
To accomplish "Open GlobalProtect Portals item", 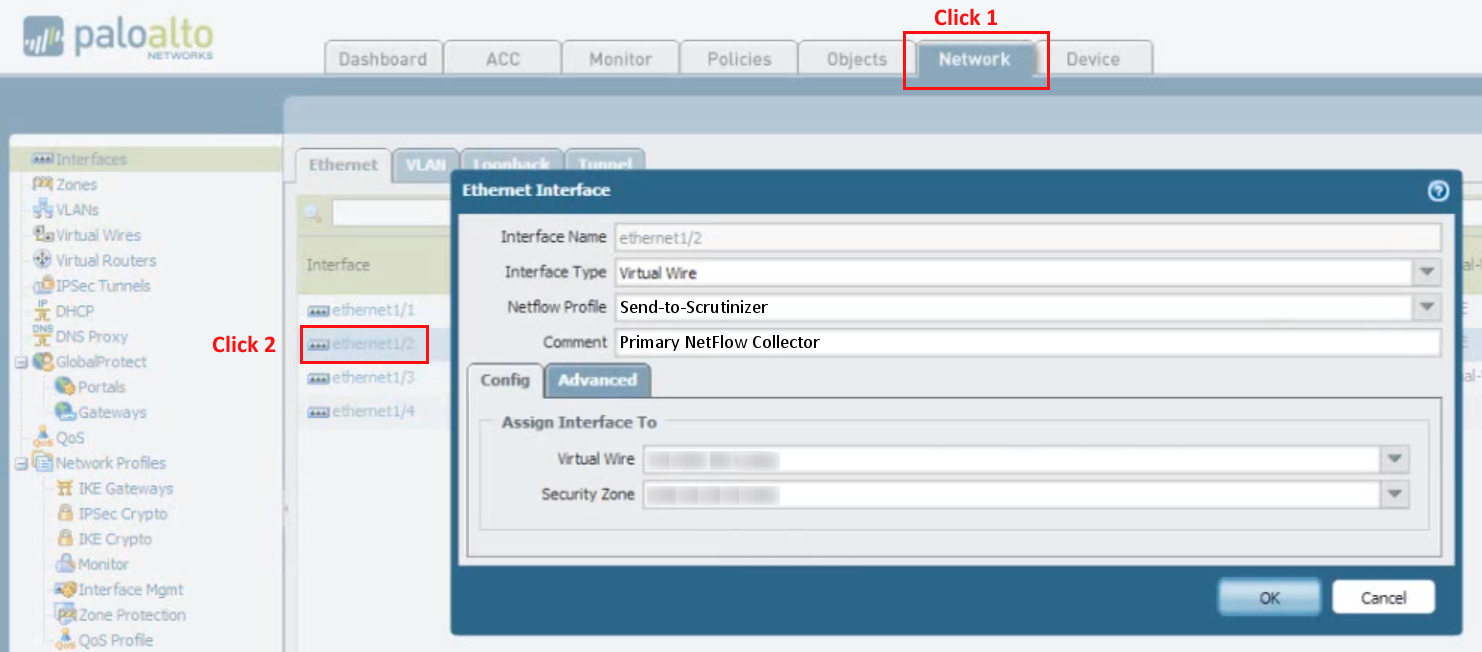I will 101,387.
